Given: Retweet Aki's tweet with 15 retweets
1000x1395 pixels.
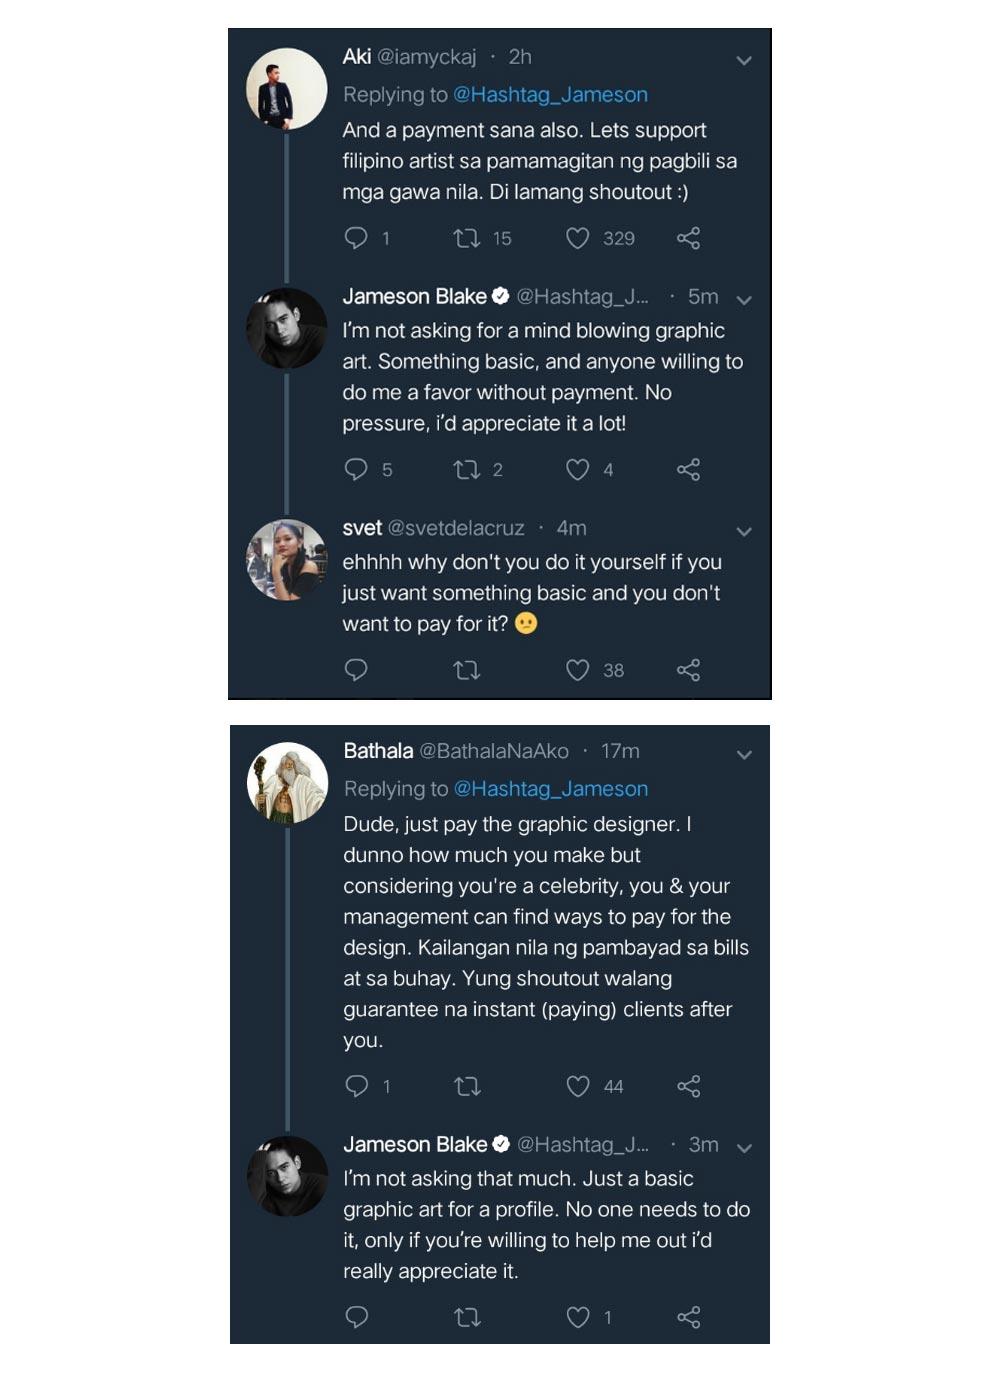Looking at the screenshot, I should (467, 238).
